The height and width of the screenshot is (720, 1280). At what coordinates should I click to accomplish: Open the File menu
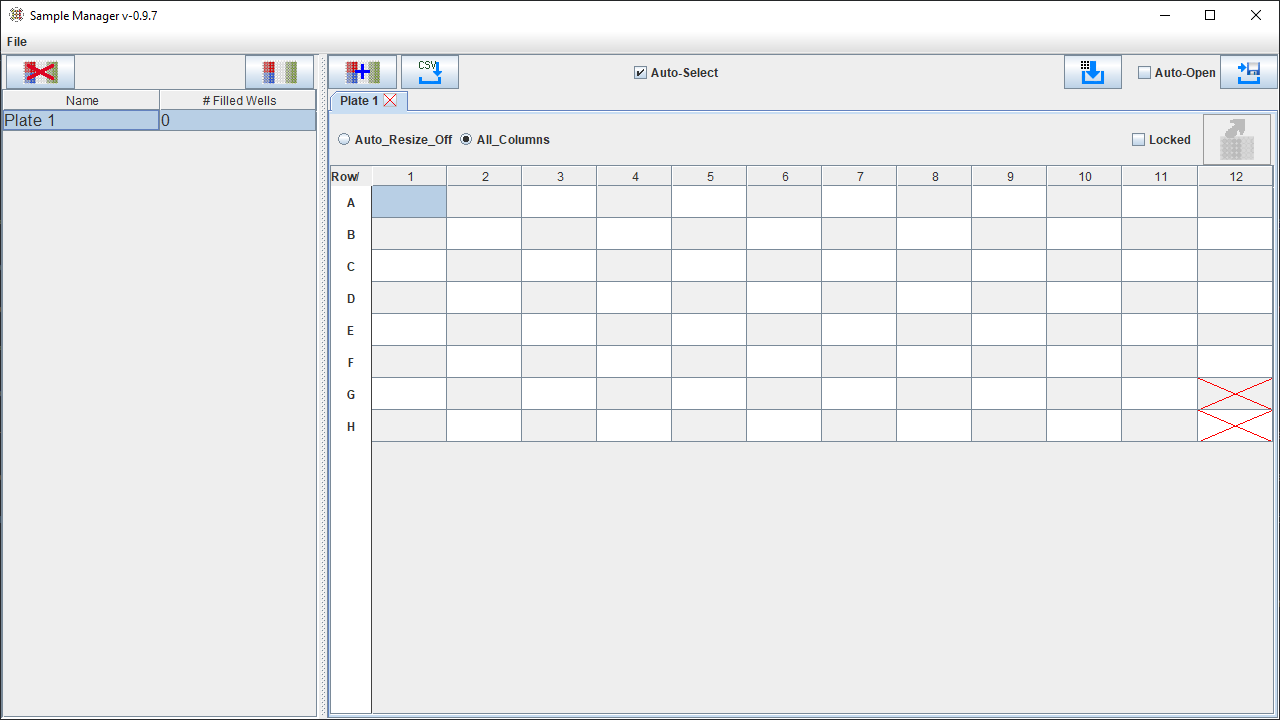click(x=17, y=42)
